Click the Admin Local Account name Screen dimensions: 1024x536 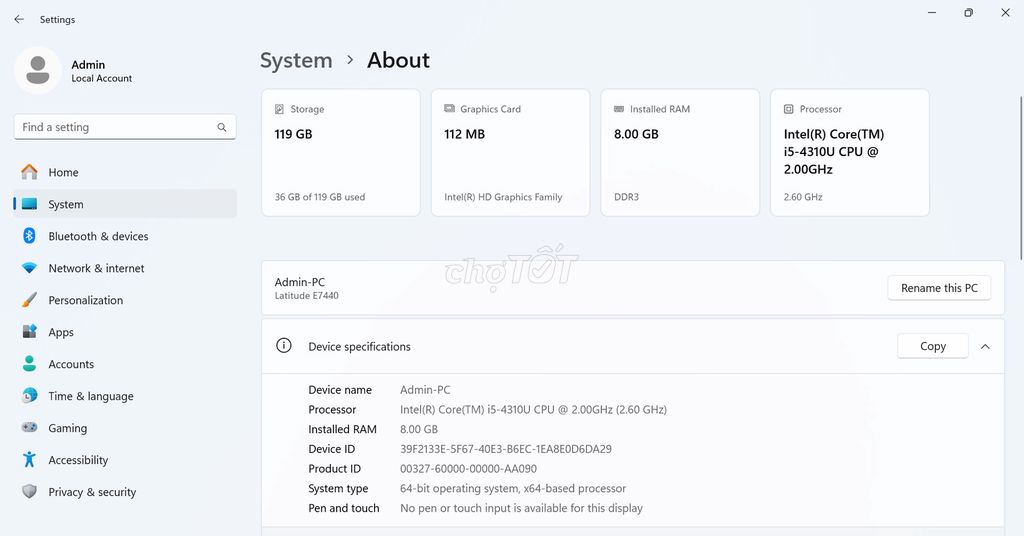click(x=101, y=71)
